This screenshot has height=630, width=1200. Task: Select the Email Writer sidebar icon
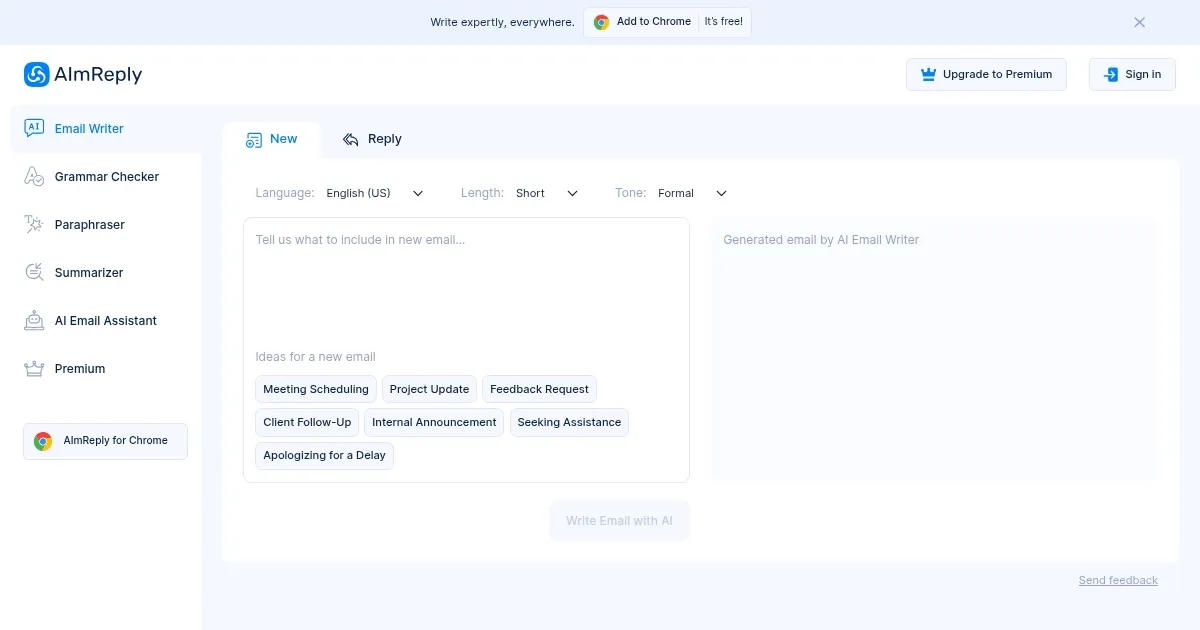pos(34,128)
